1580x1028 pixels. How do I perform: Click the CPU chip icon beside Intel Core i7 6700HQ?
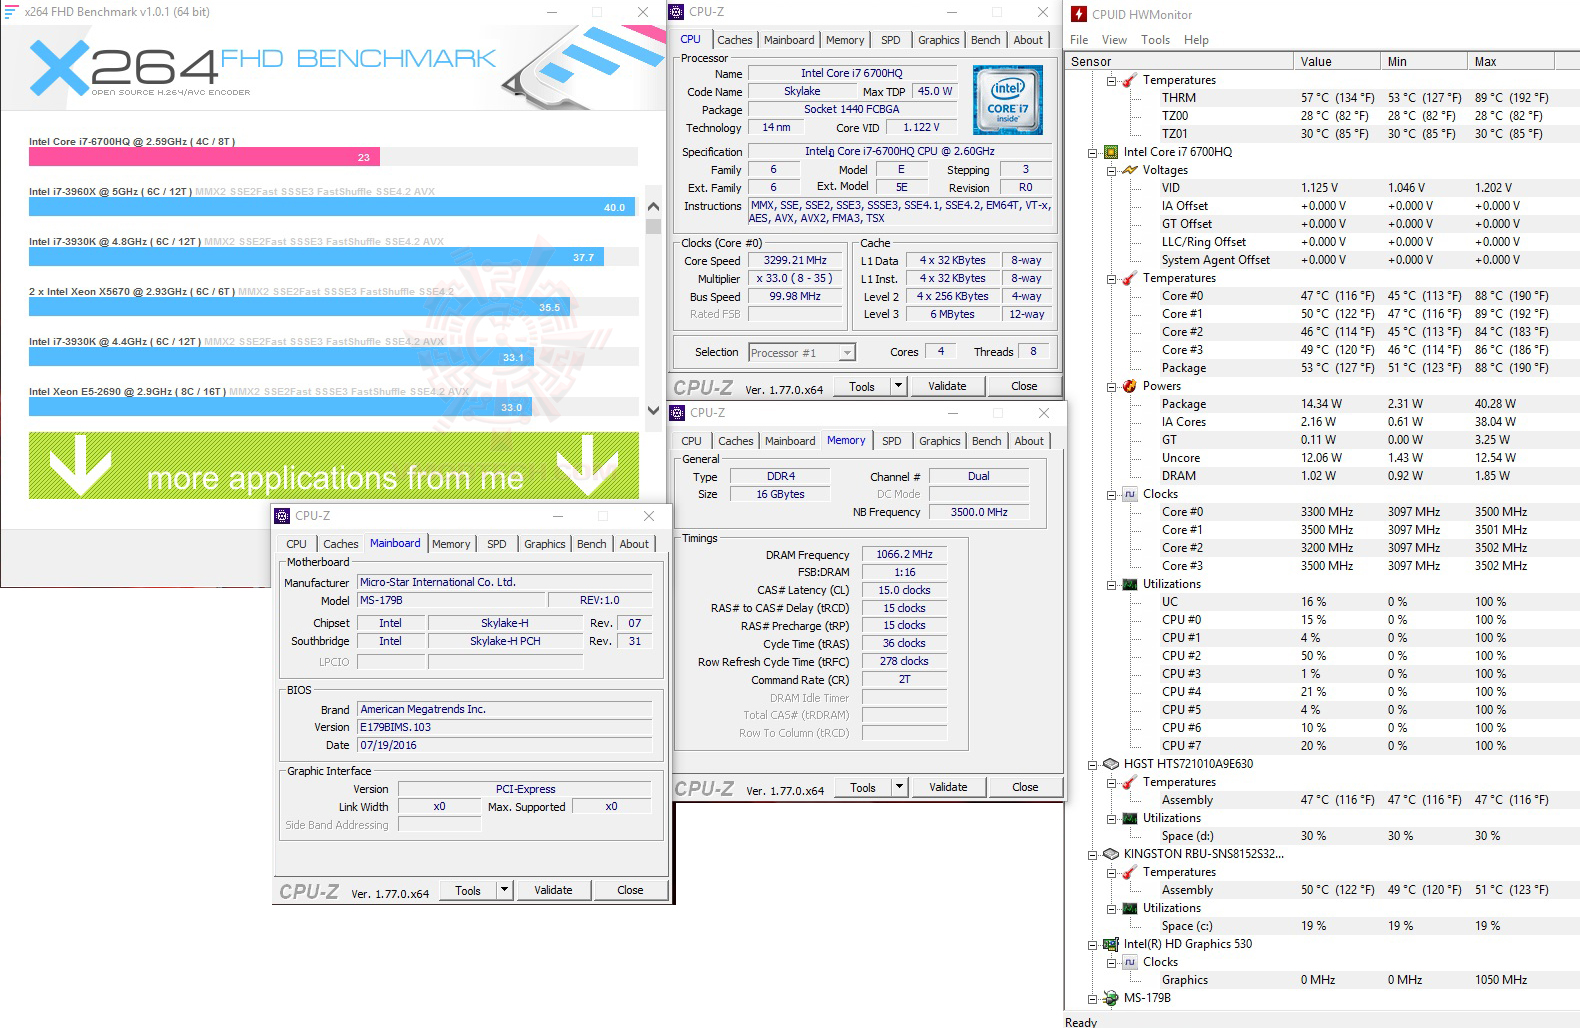1110,152
